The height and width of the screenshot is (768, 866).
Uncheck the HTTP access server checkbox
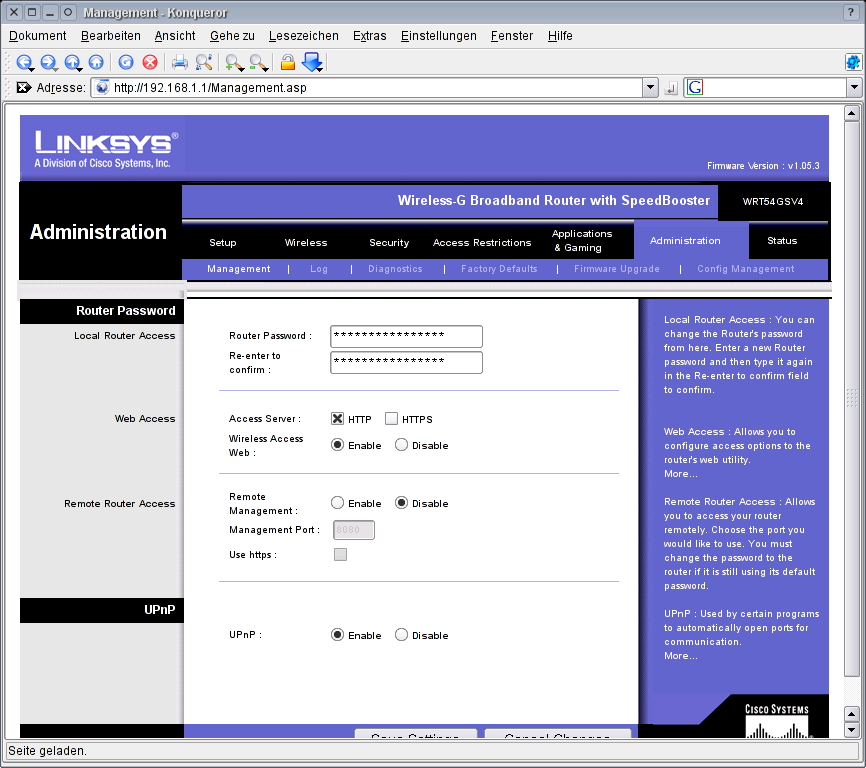[337, 419]
